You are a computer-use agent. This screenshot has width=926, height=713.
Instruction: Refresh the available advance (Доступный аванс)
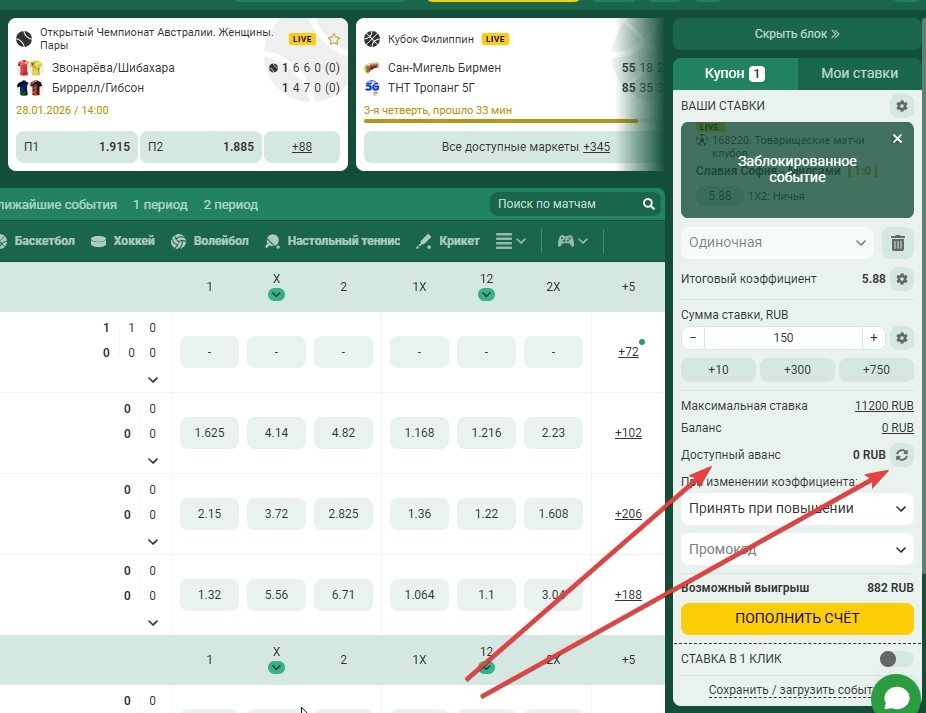pos(902,455)
